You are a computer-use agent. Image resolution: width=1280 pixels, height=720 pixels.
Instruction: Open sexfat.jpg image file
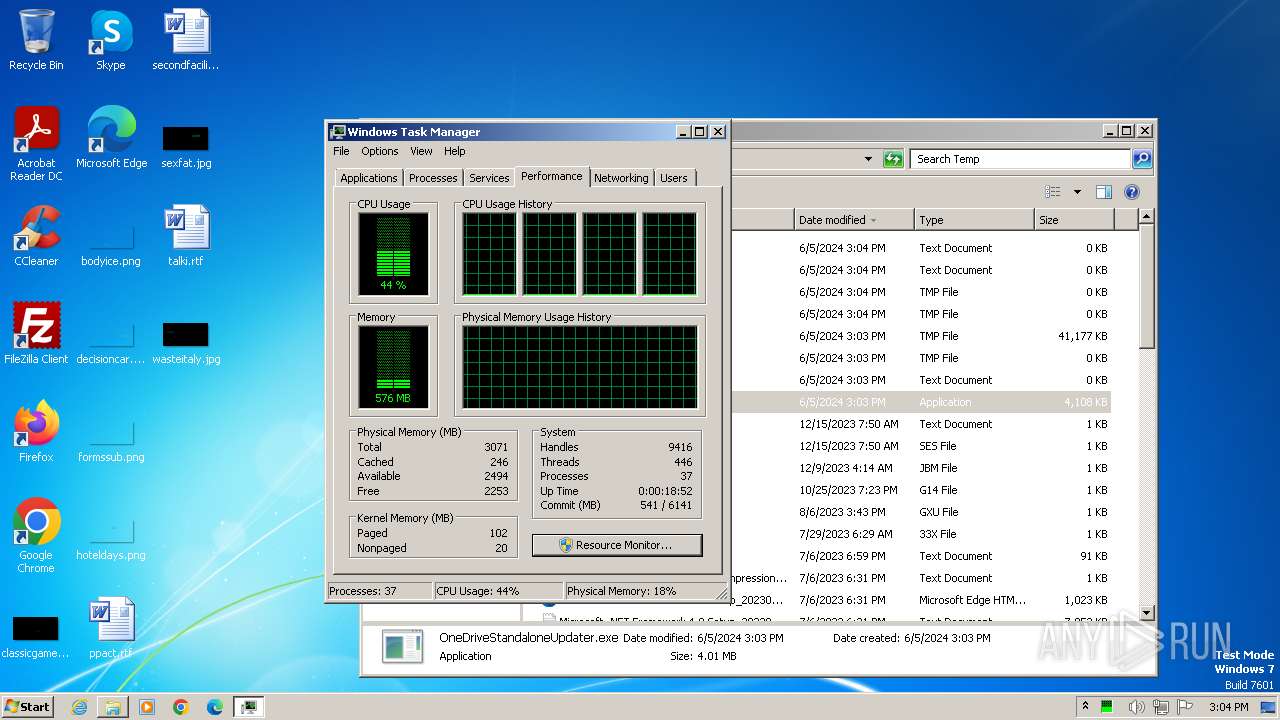(186, 146)
